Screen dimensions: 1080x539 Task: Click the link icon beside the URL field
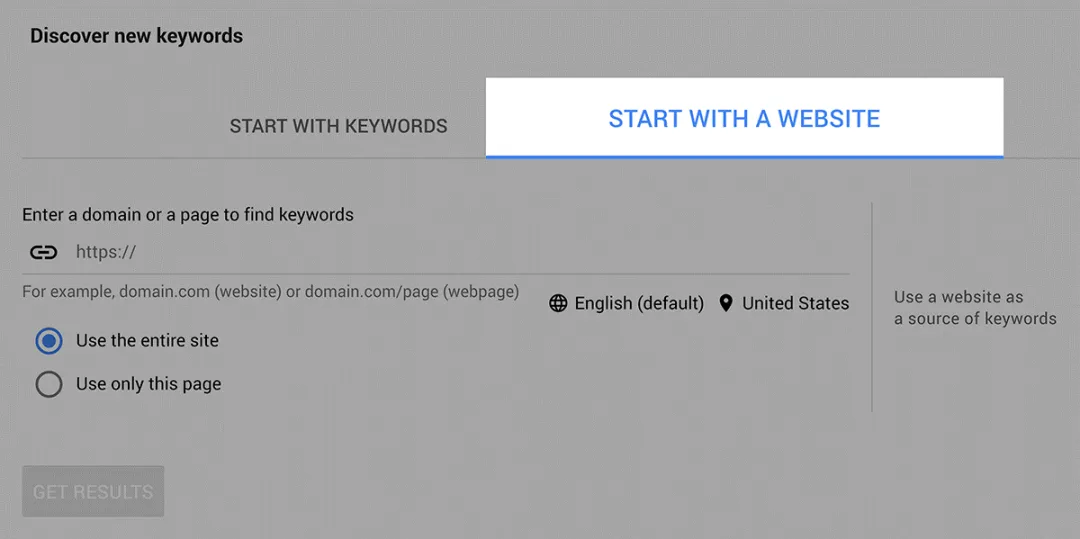pos(43,253)
